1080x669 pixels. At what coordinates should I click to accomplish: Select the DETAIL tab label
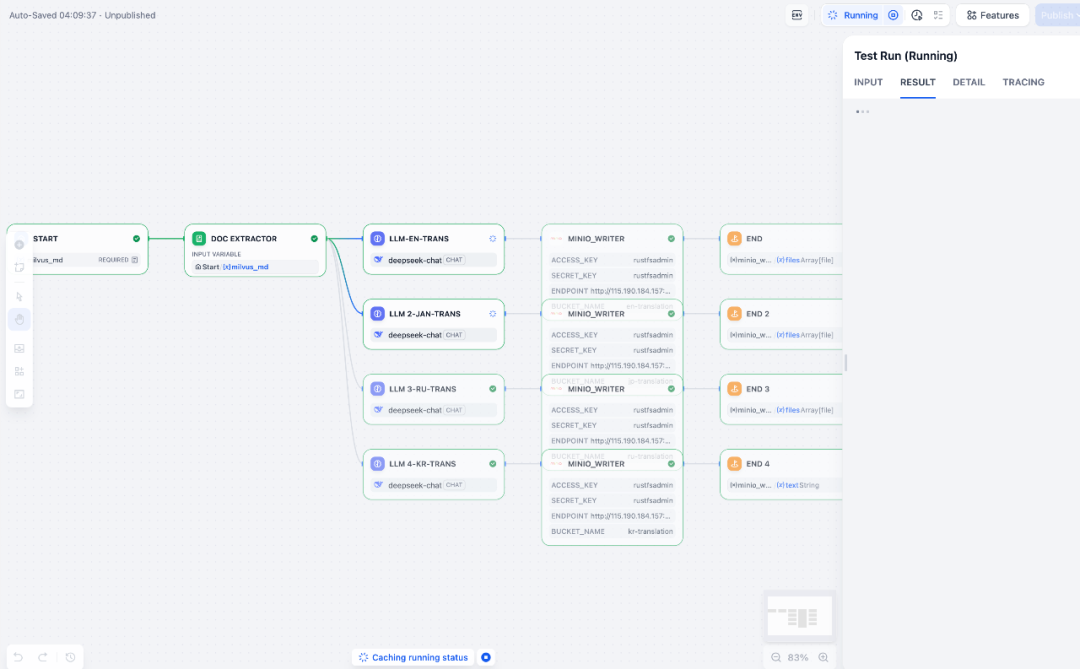969,82
